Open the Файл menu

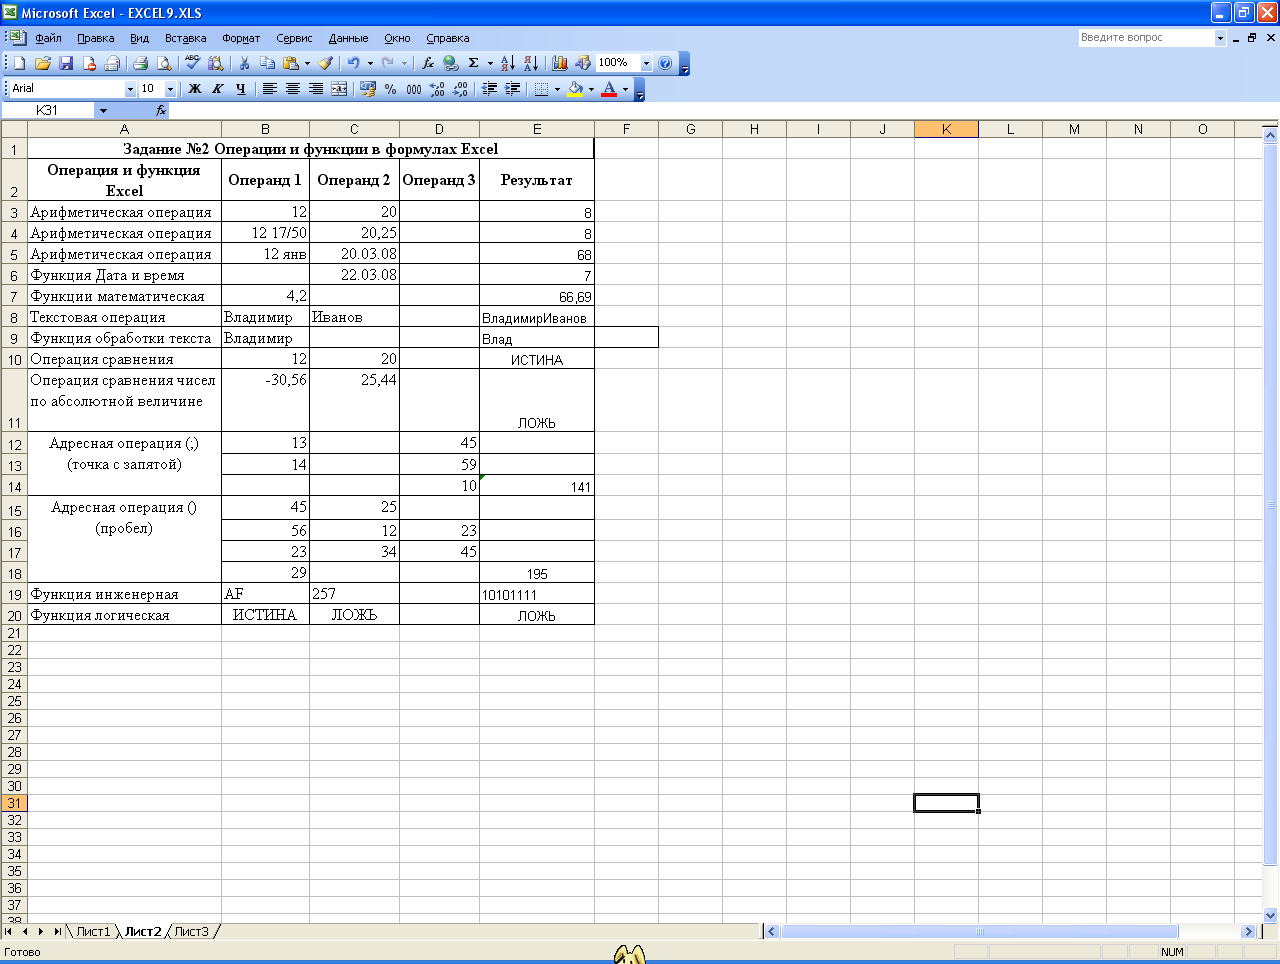pyautogui.click(x=48, y=38)
